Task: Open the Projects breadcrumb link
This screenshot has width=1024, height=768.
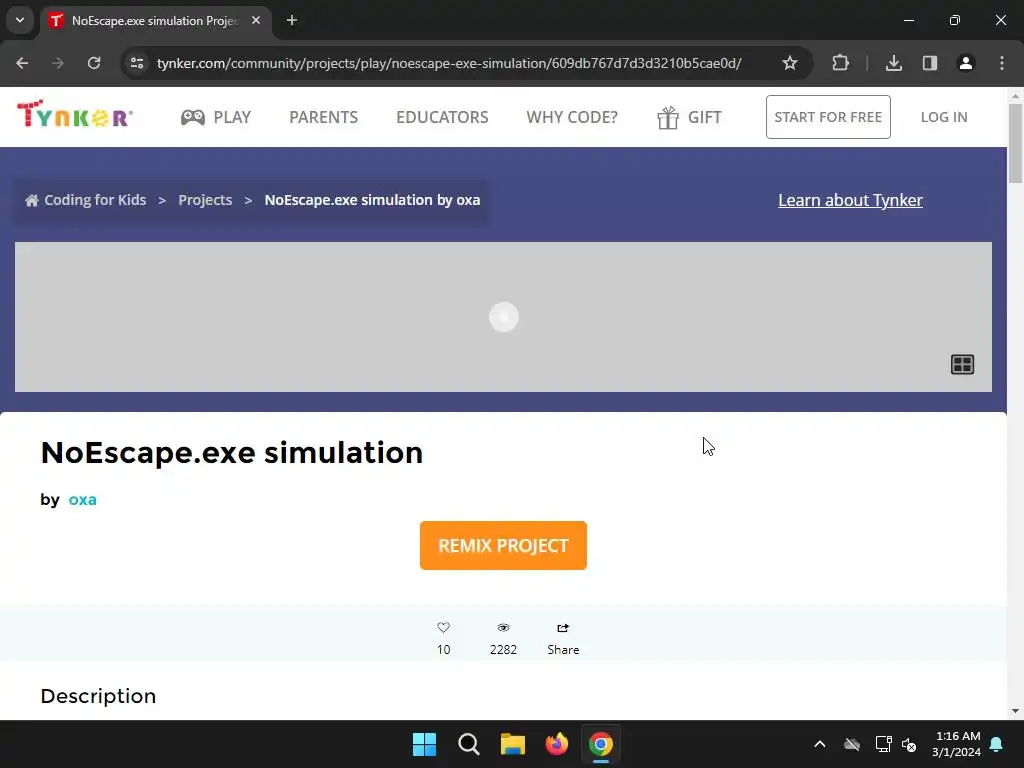Action: click(x=205, y=200)
